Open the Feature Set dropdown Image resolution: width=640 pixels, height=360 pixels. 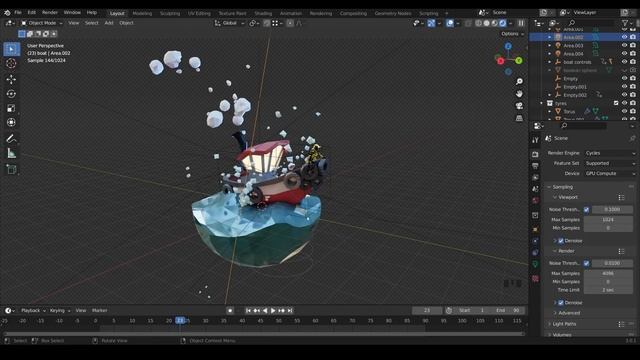610,163
